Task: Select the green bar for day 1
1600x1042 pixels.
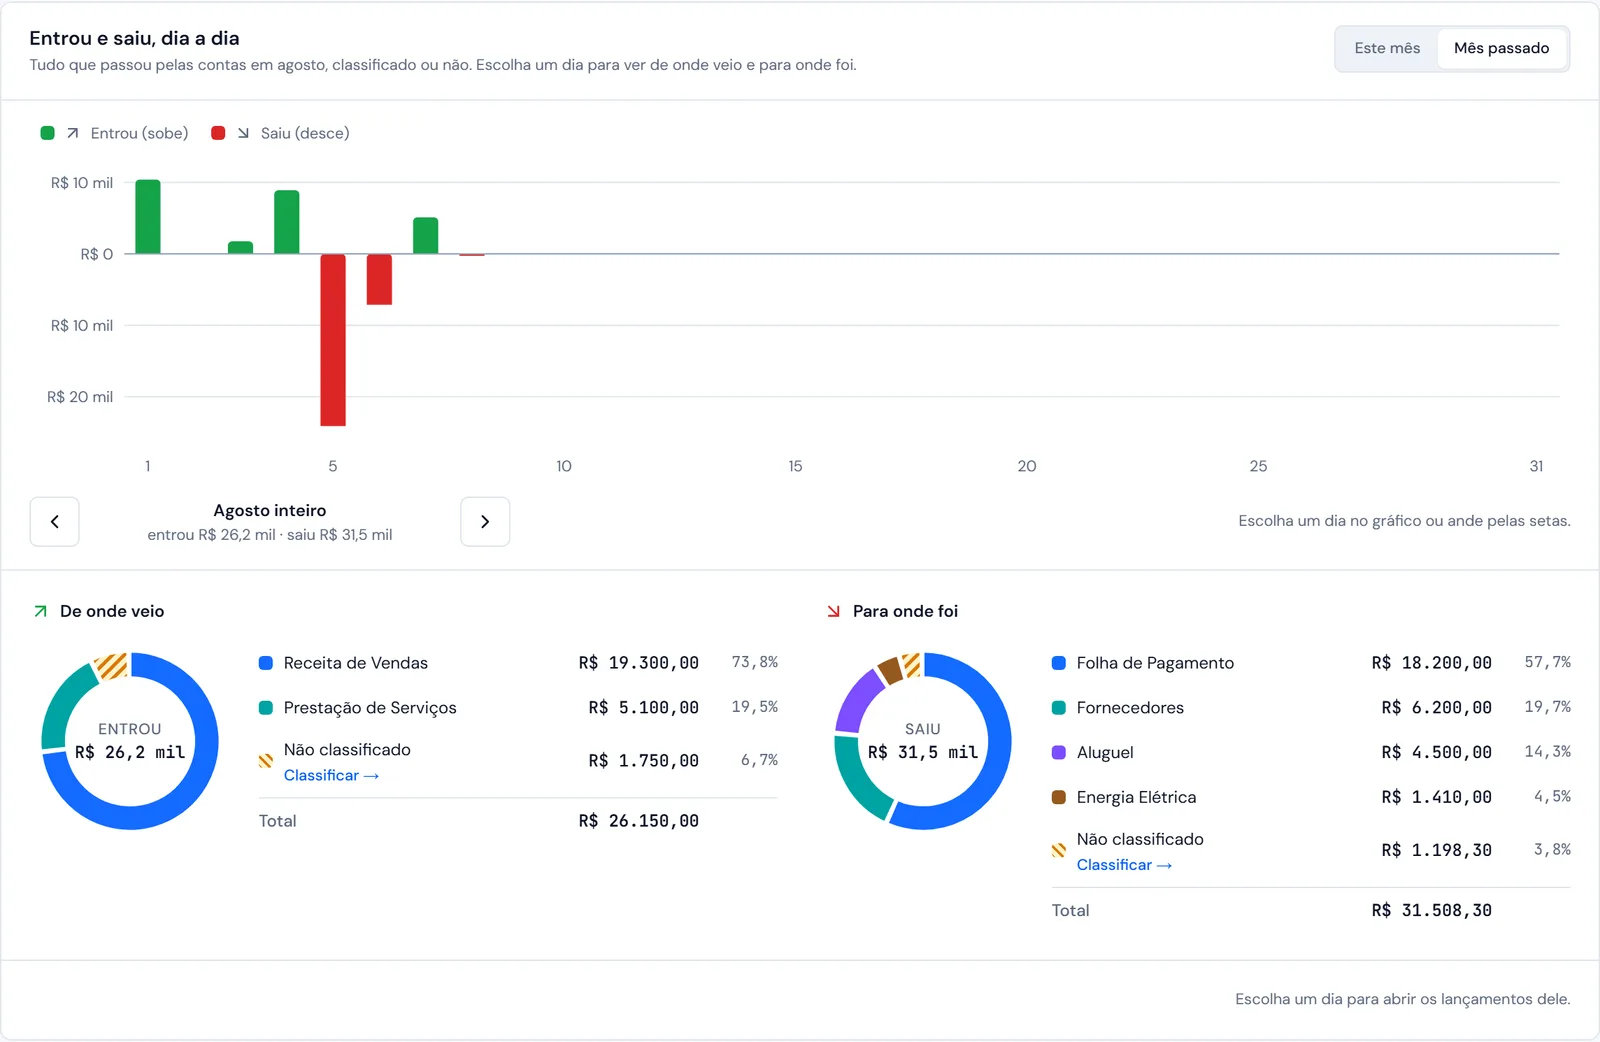Action: coord(148,217)
